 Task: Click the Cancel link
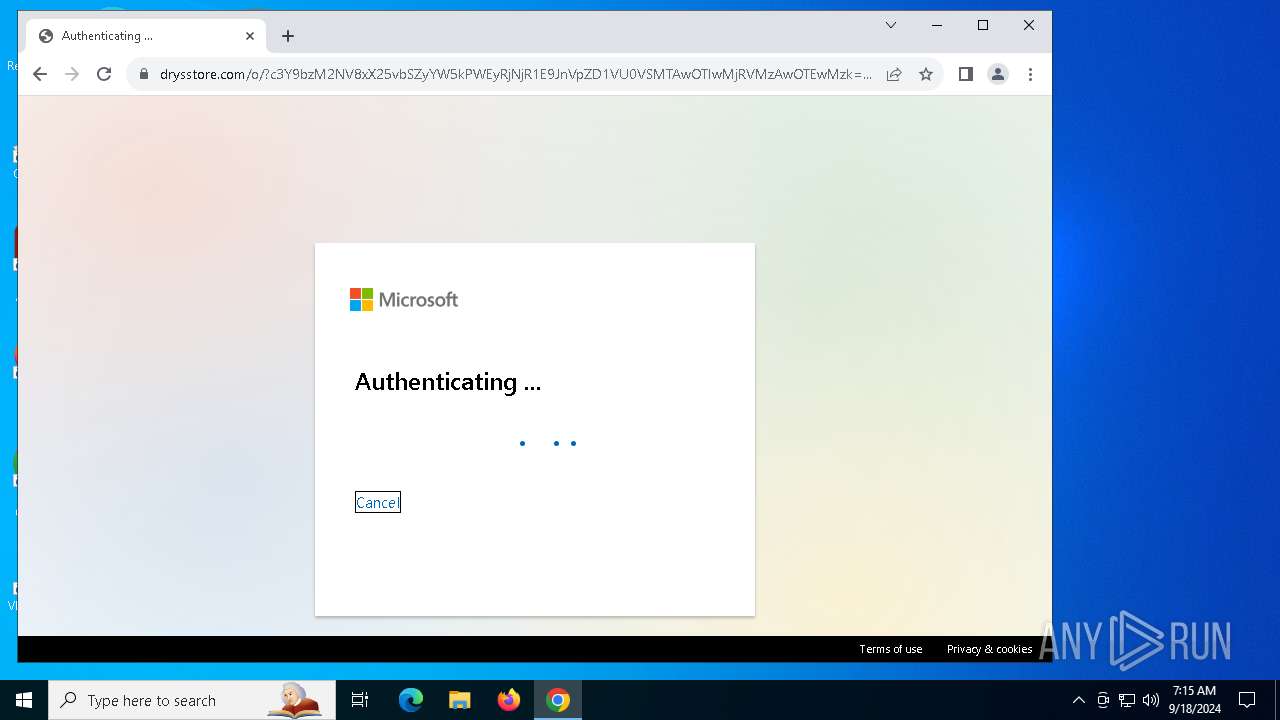tap(378, 503)
